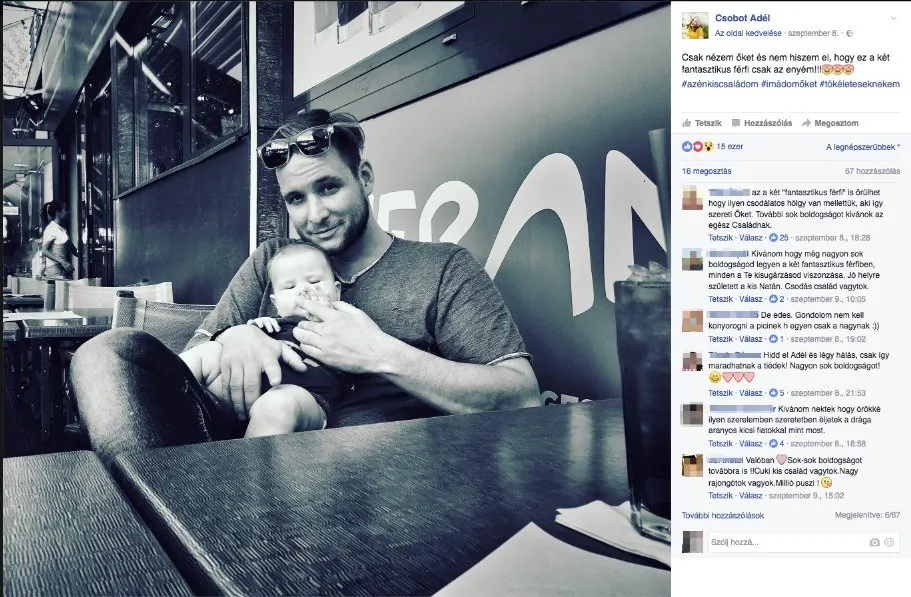Open the Csobot Adél page link
The width and height of the screenshot is (911, 597).
[743, 18]
